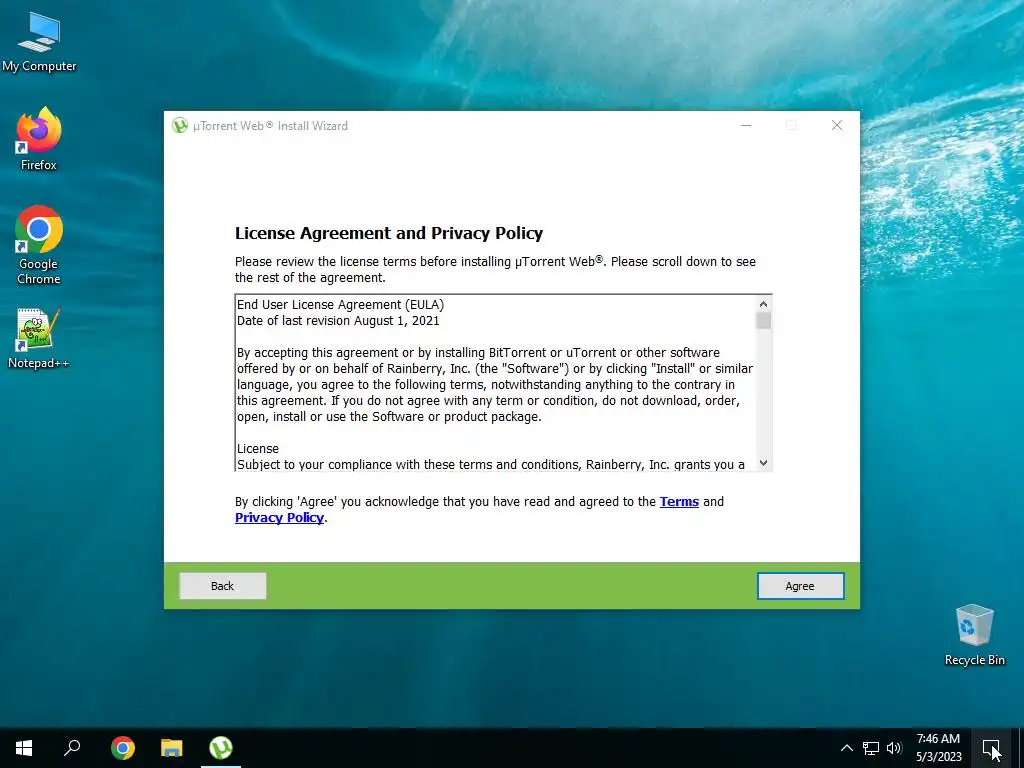Click uTorrent logo in wizard title bar
This screenshot has height=768, width=1024.
180,125
